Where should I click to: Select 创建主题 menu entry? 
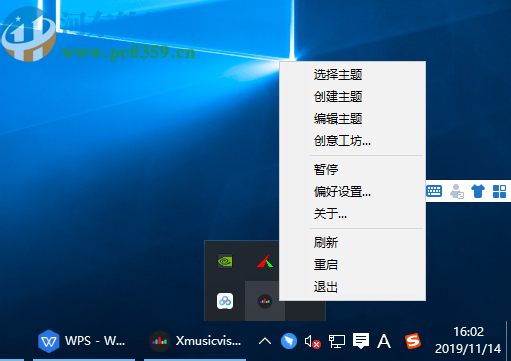coord(352,97)
